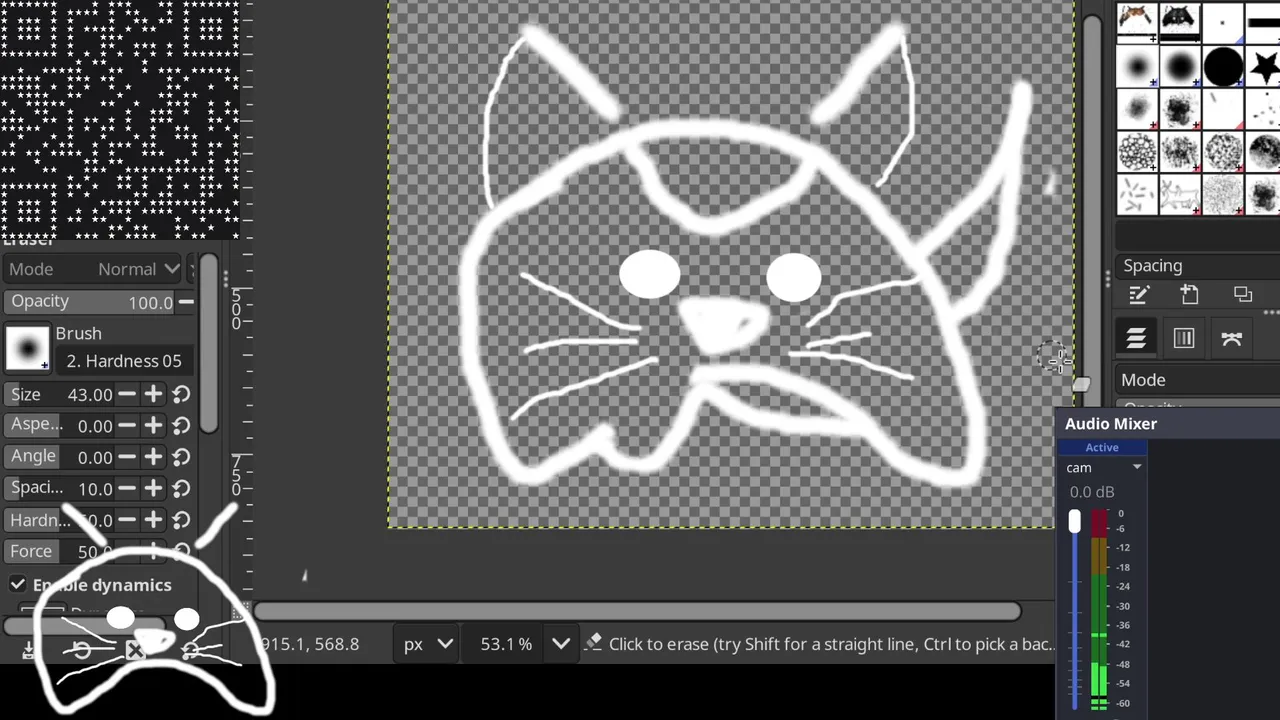
Task: Click the brush name field '2. Hardness 05'
Action: click(124, 361)
